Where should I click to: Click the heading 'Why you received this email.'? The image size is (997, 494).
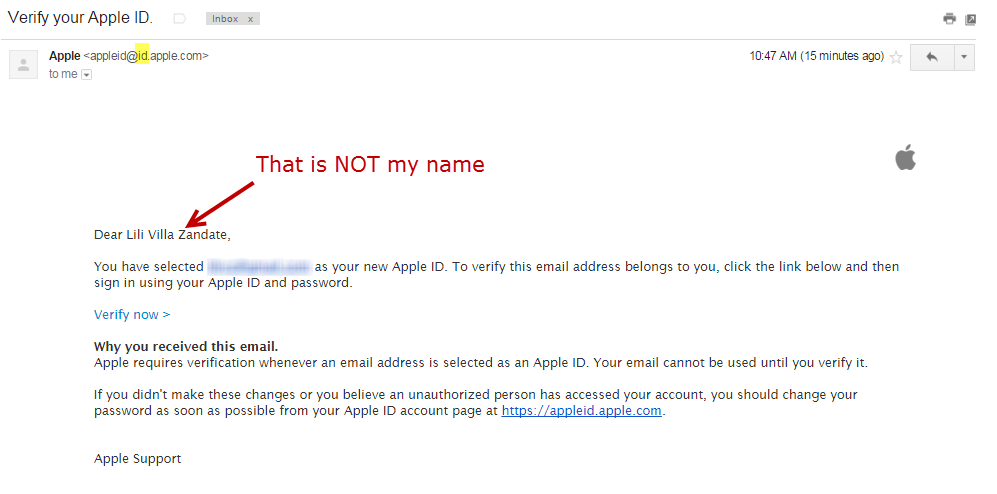(186, 347)
